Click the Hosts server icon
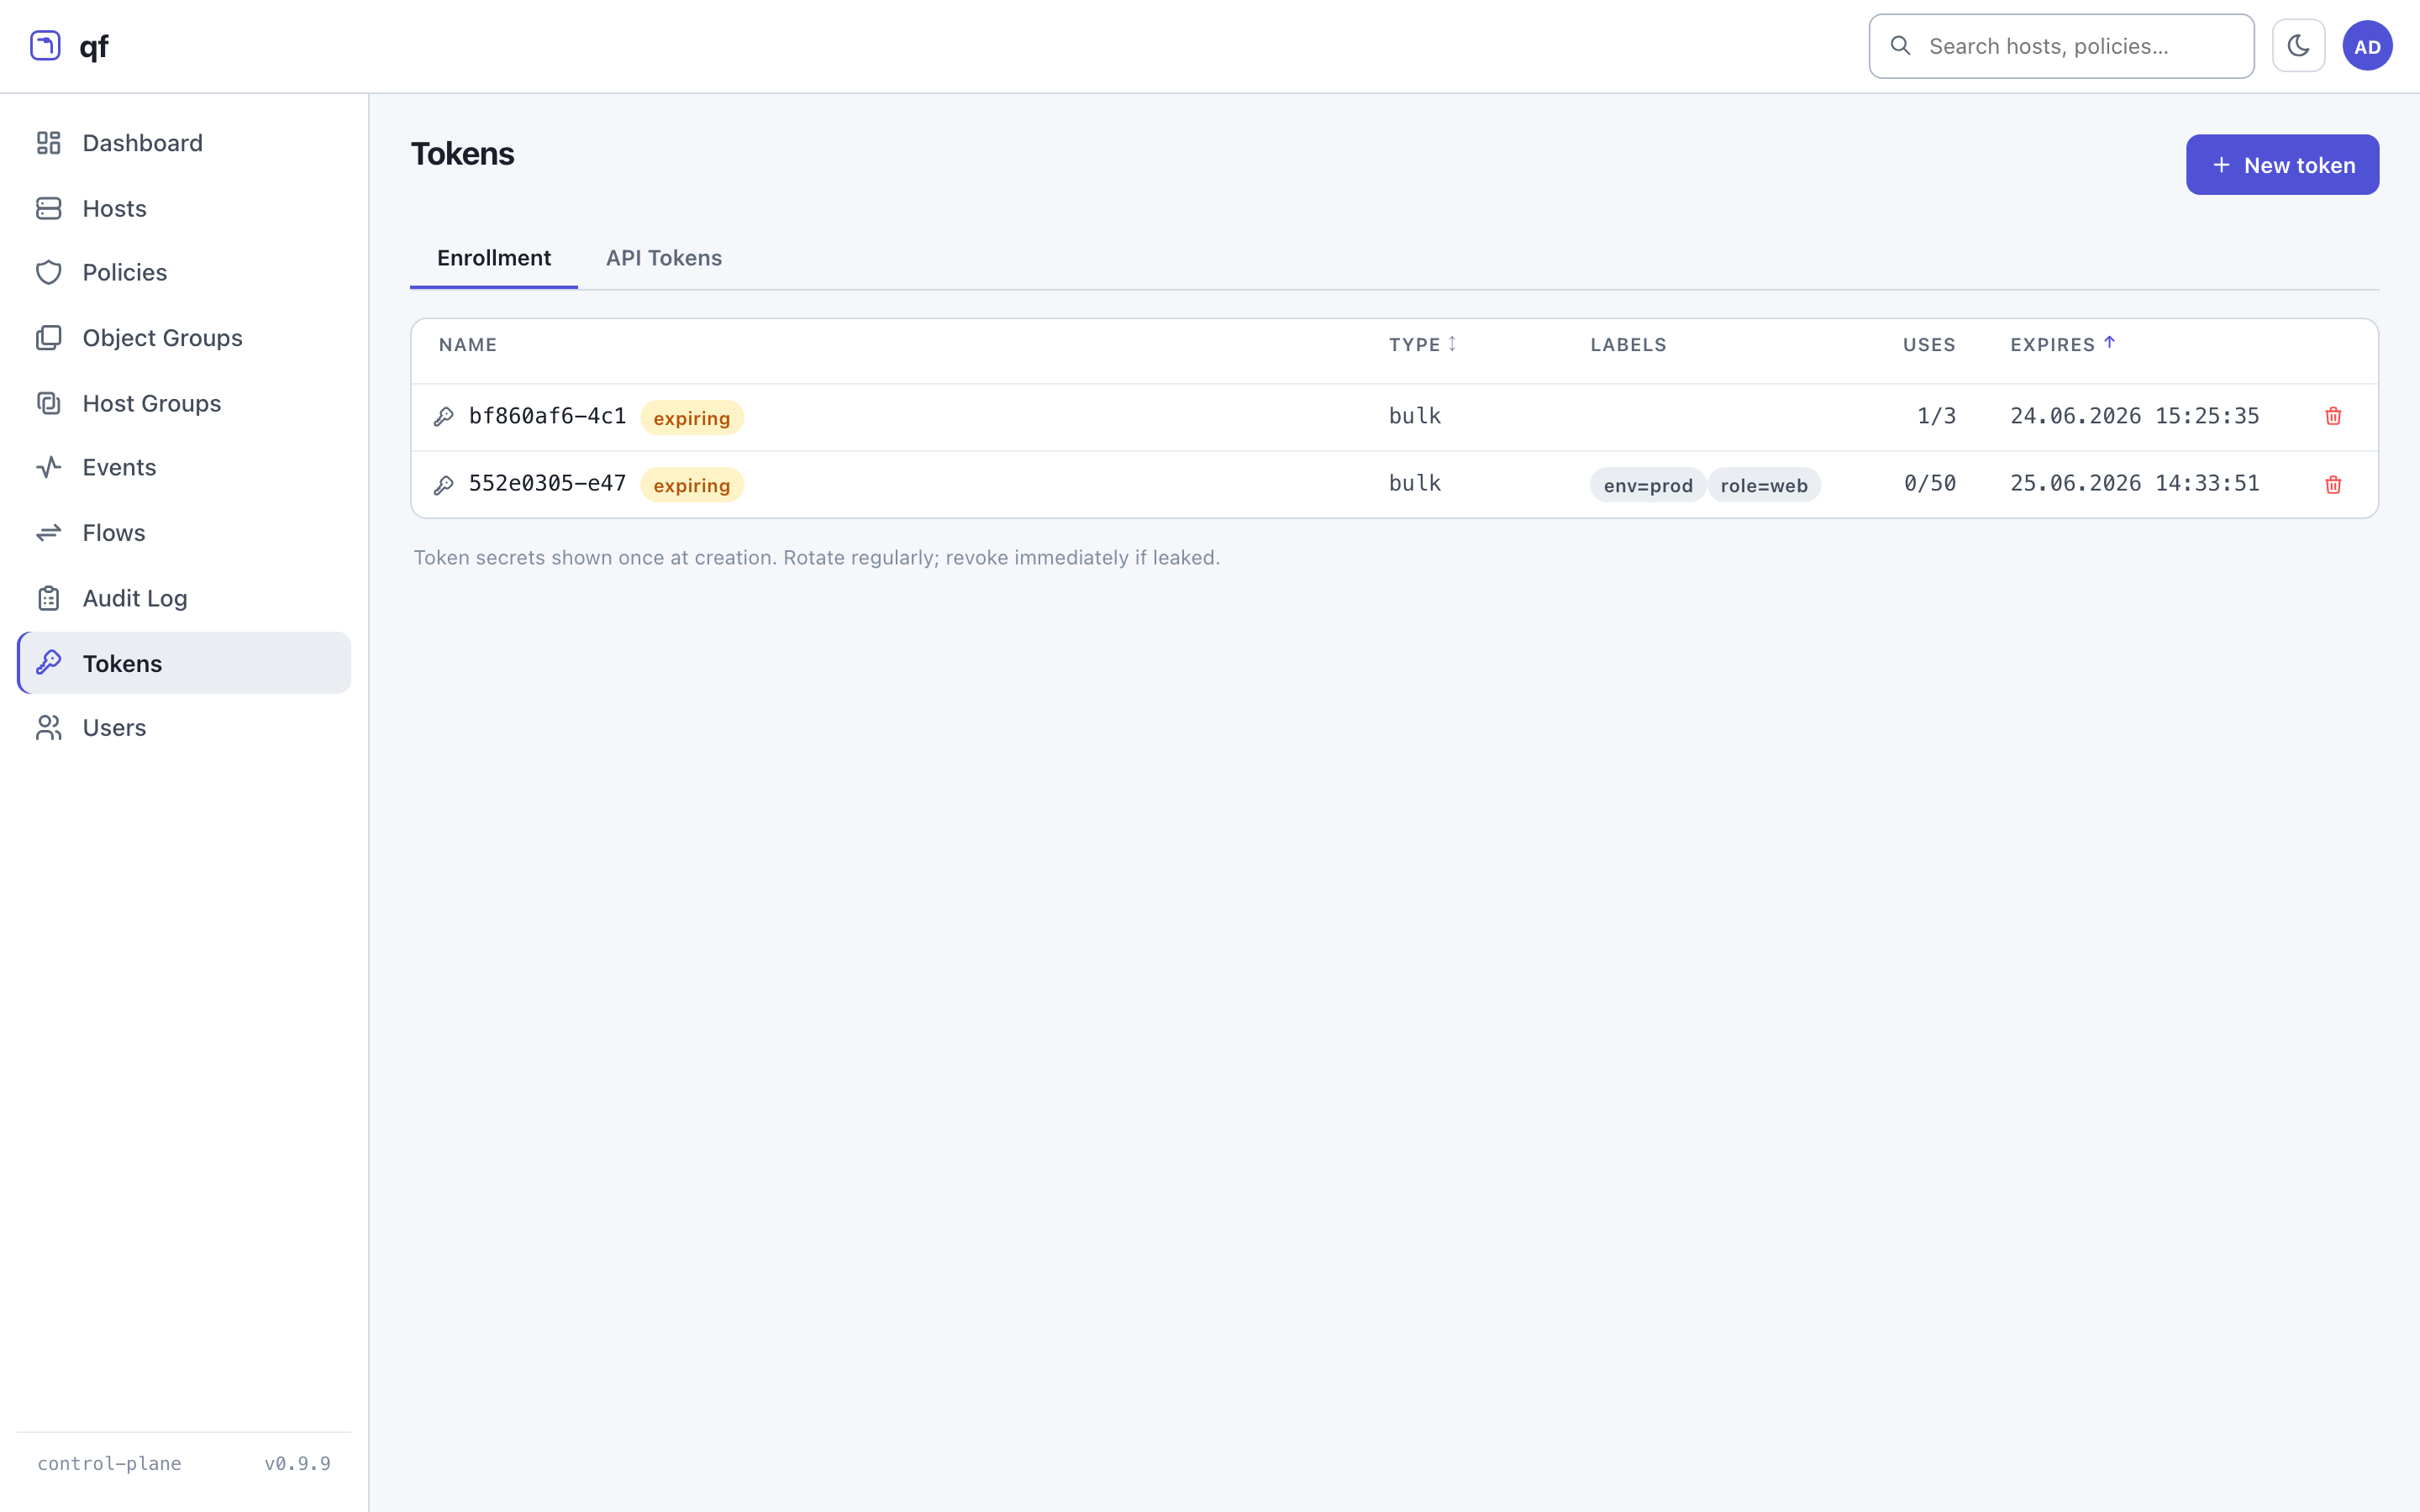The height and width of the screenshot is (1512, 2420). tap(49, 208)
